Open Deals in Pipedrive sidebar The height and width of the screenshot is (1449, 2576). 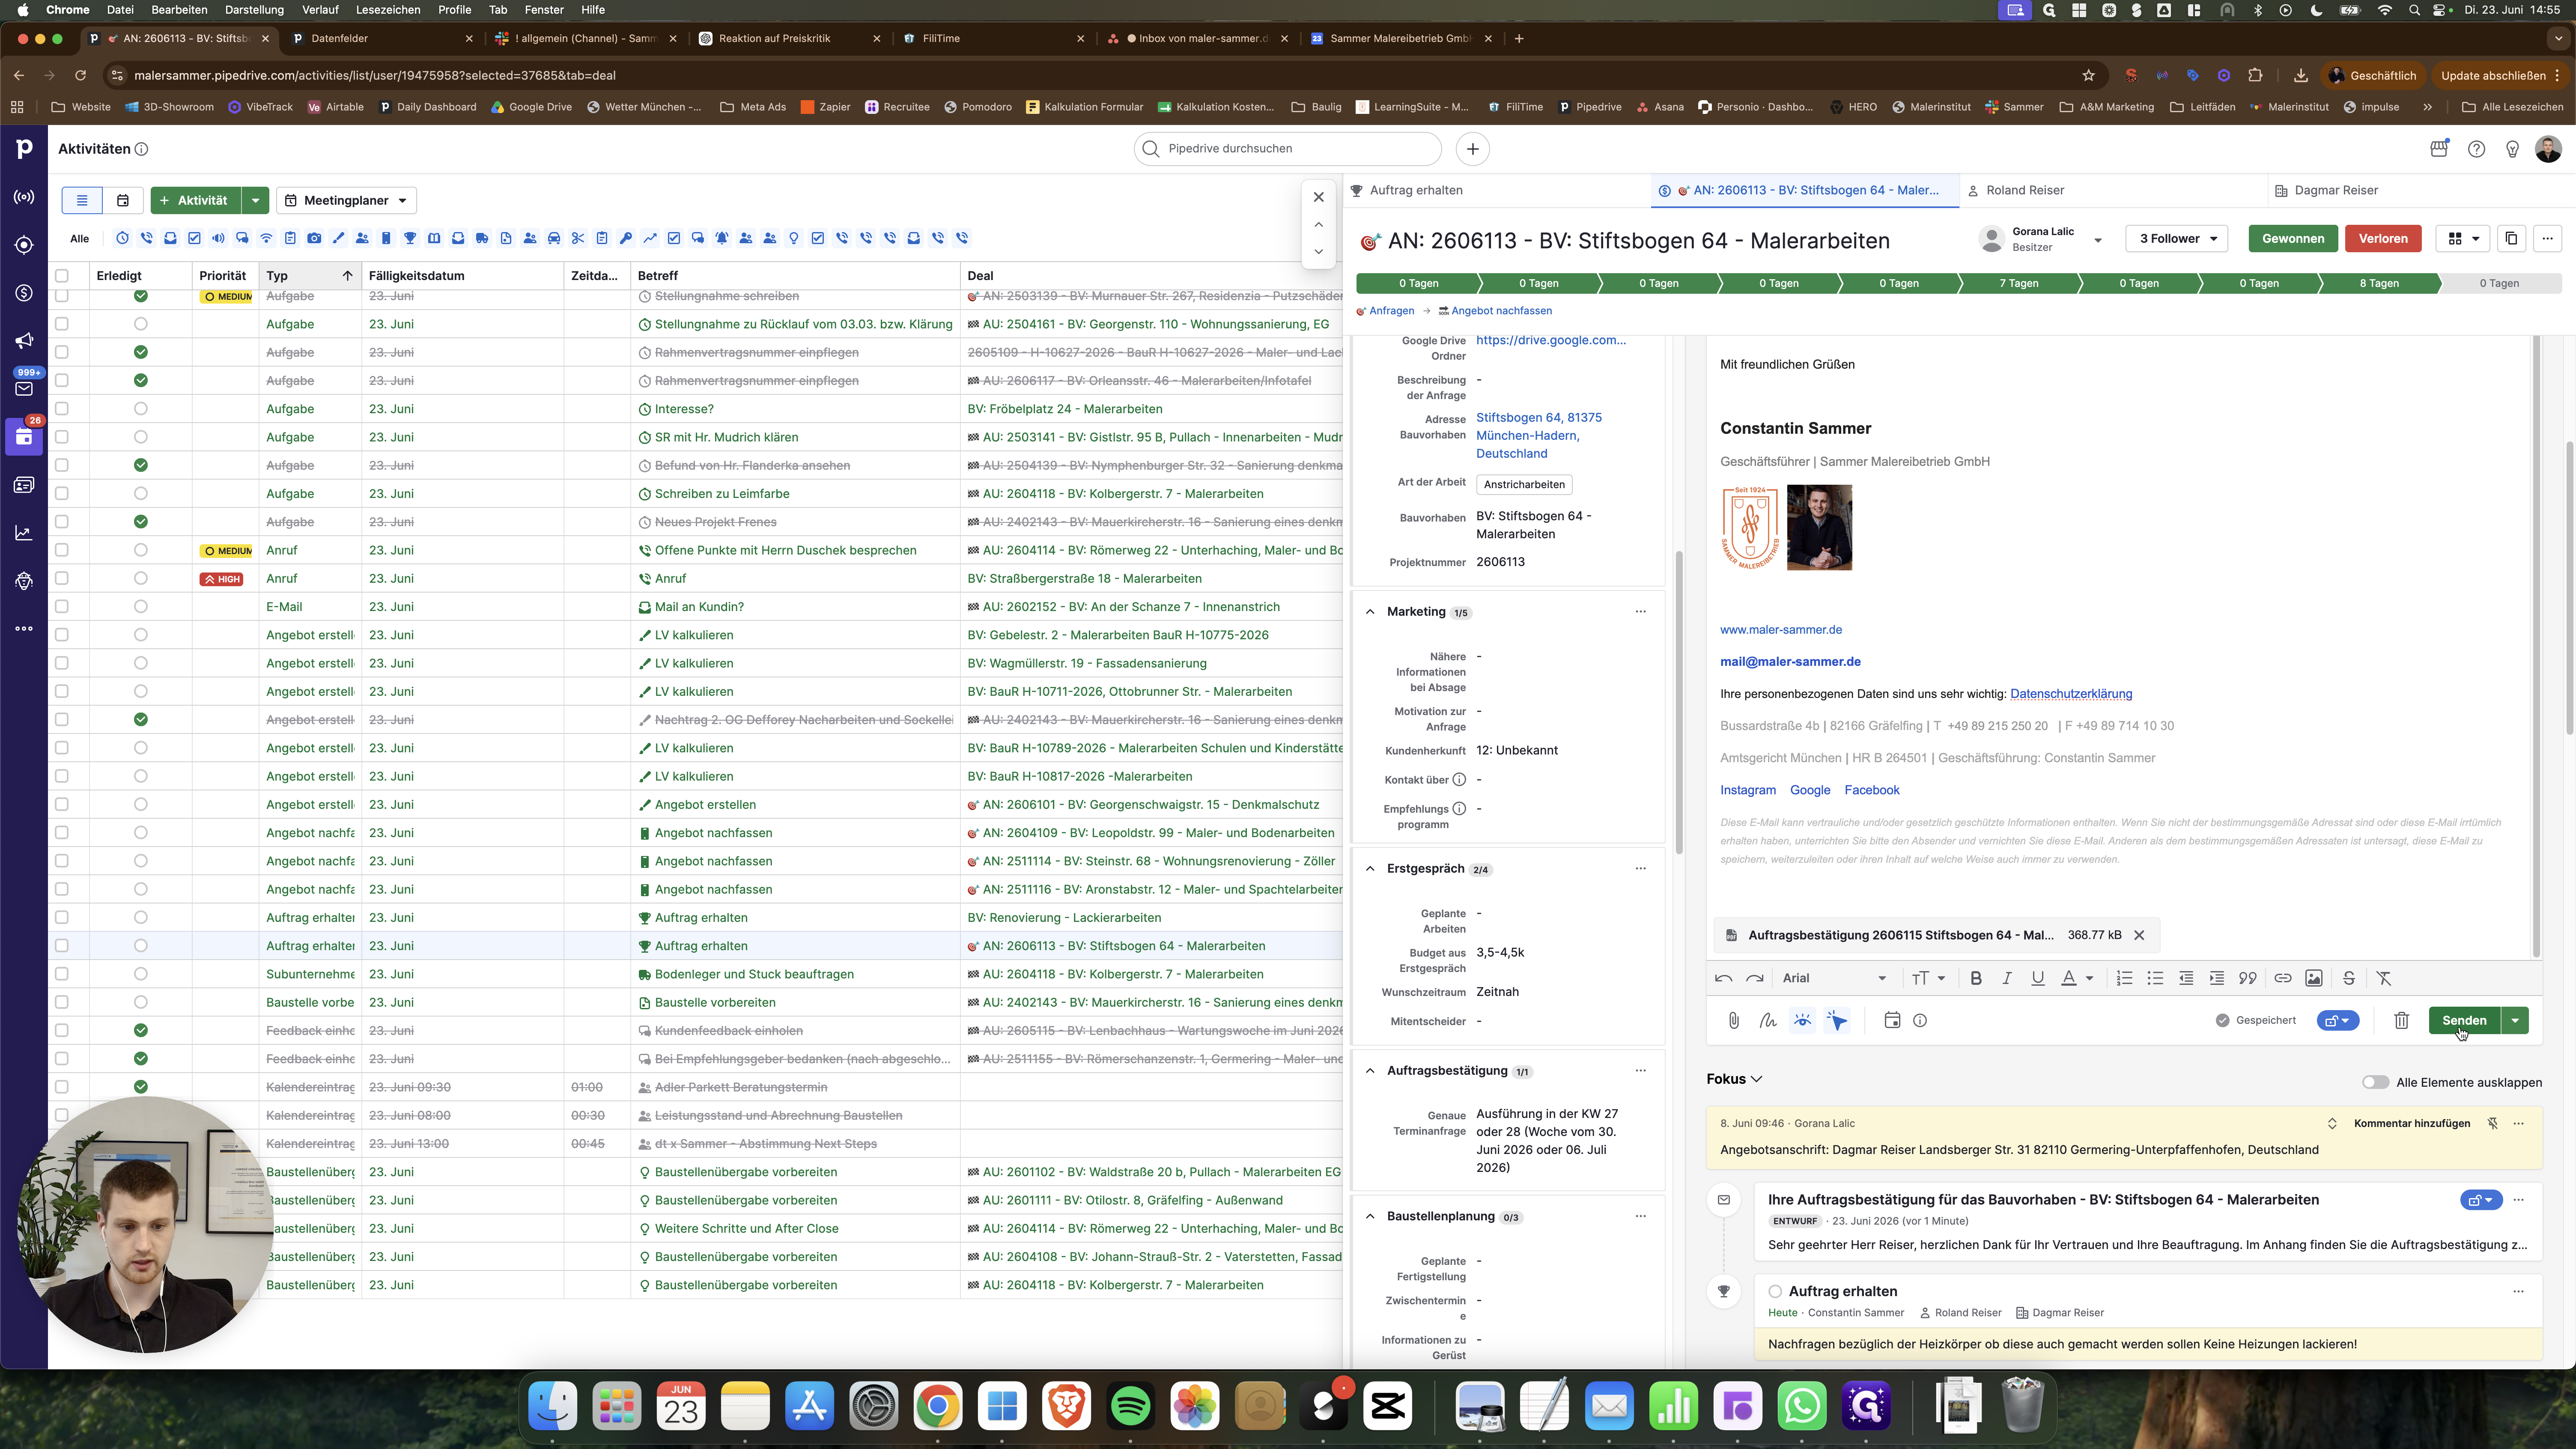click(24, 293)
